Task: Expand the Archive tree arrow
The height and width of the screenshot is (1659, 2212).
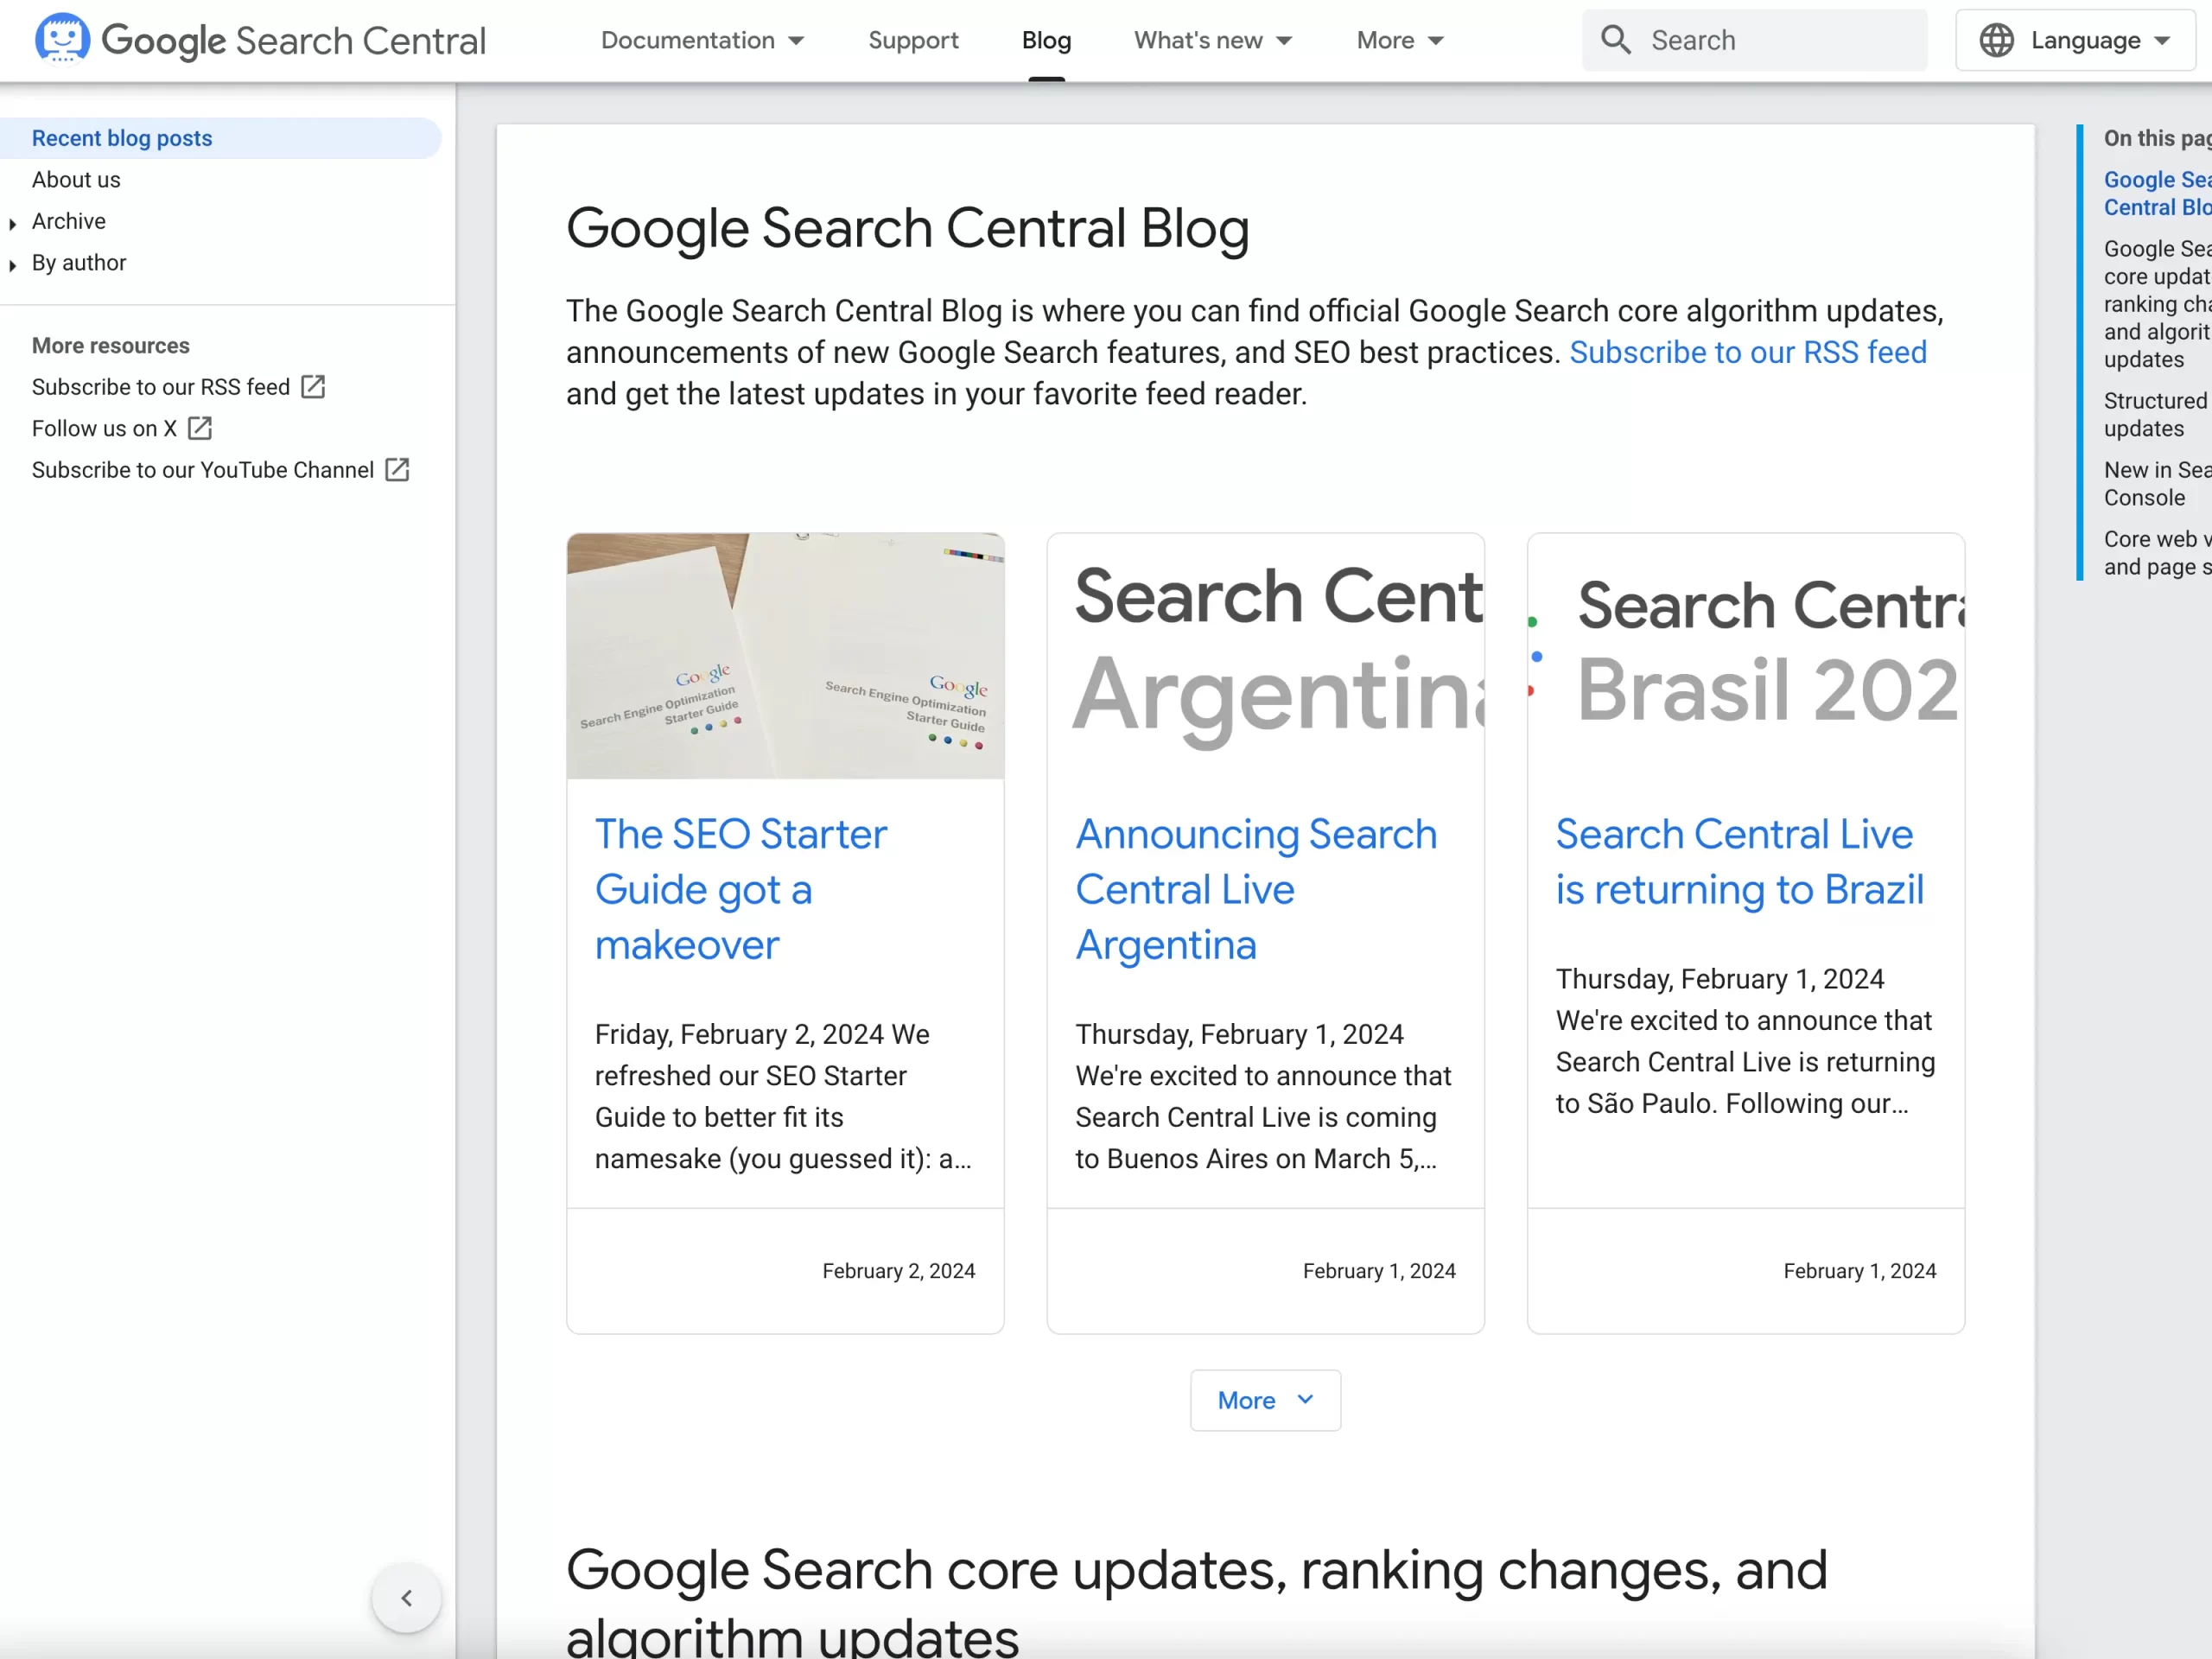Action: [13, 223]
